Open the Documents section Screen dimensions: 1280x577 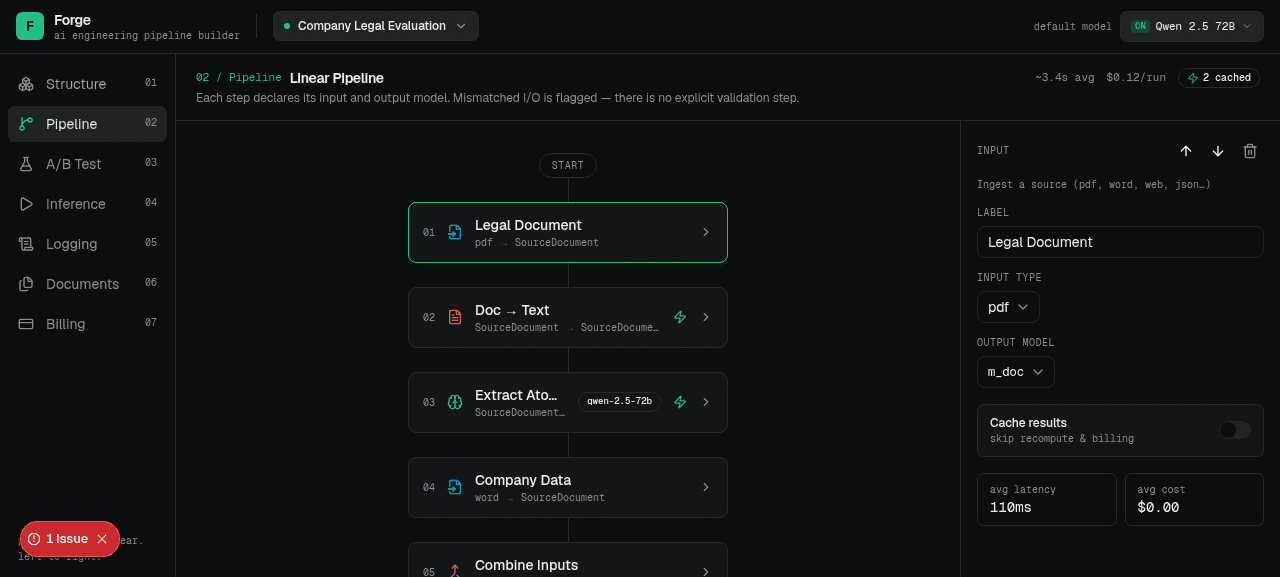tap(87, 284)
